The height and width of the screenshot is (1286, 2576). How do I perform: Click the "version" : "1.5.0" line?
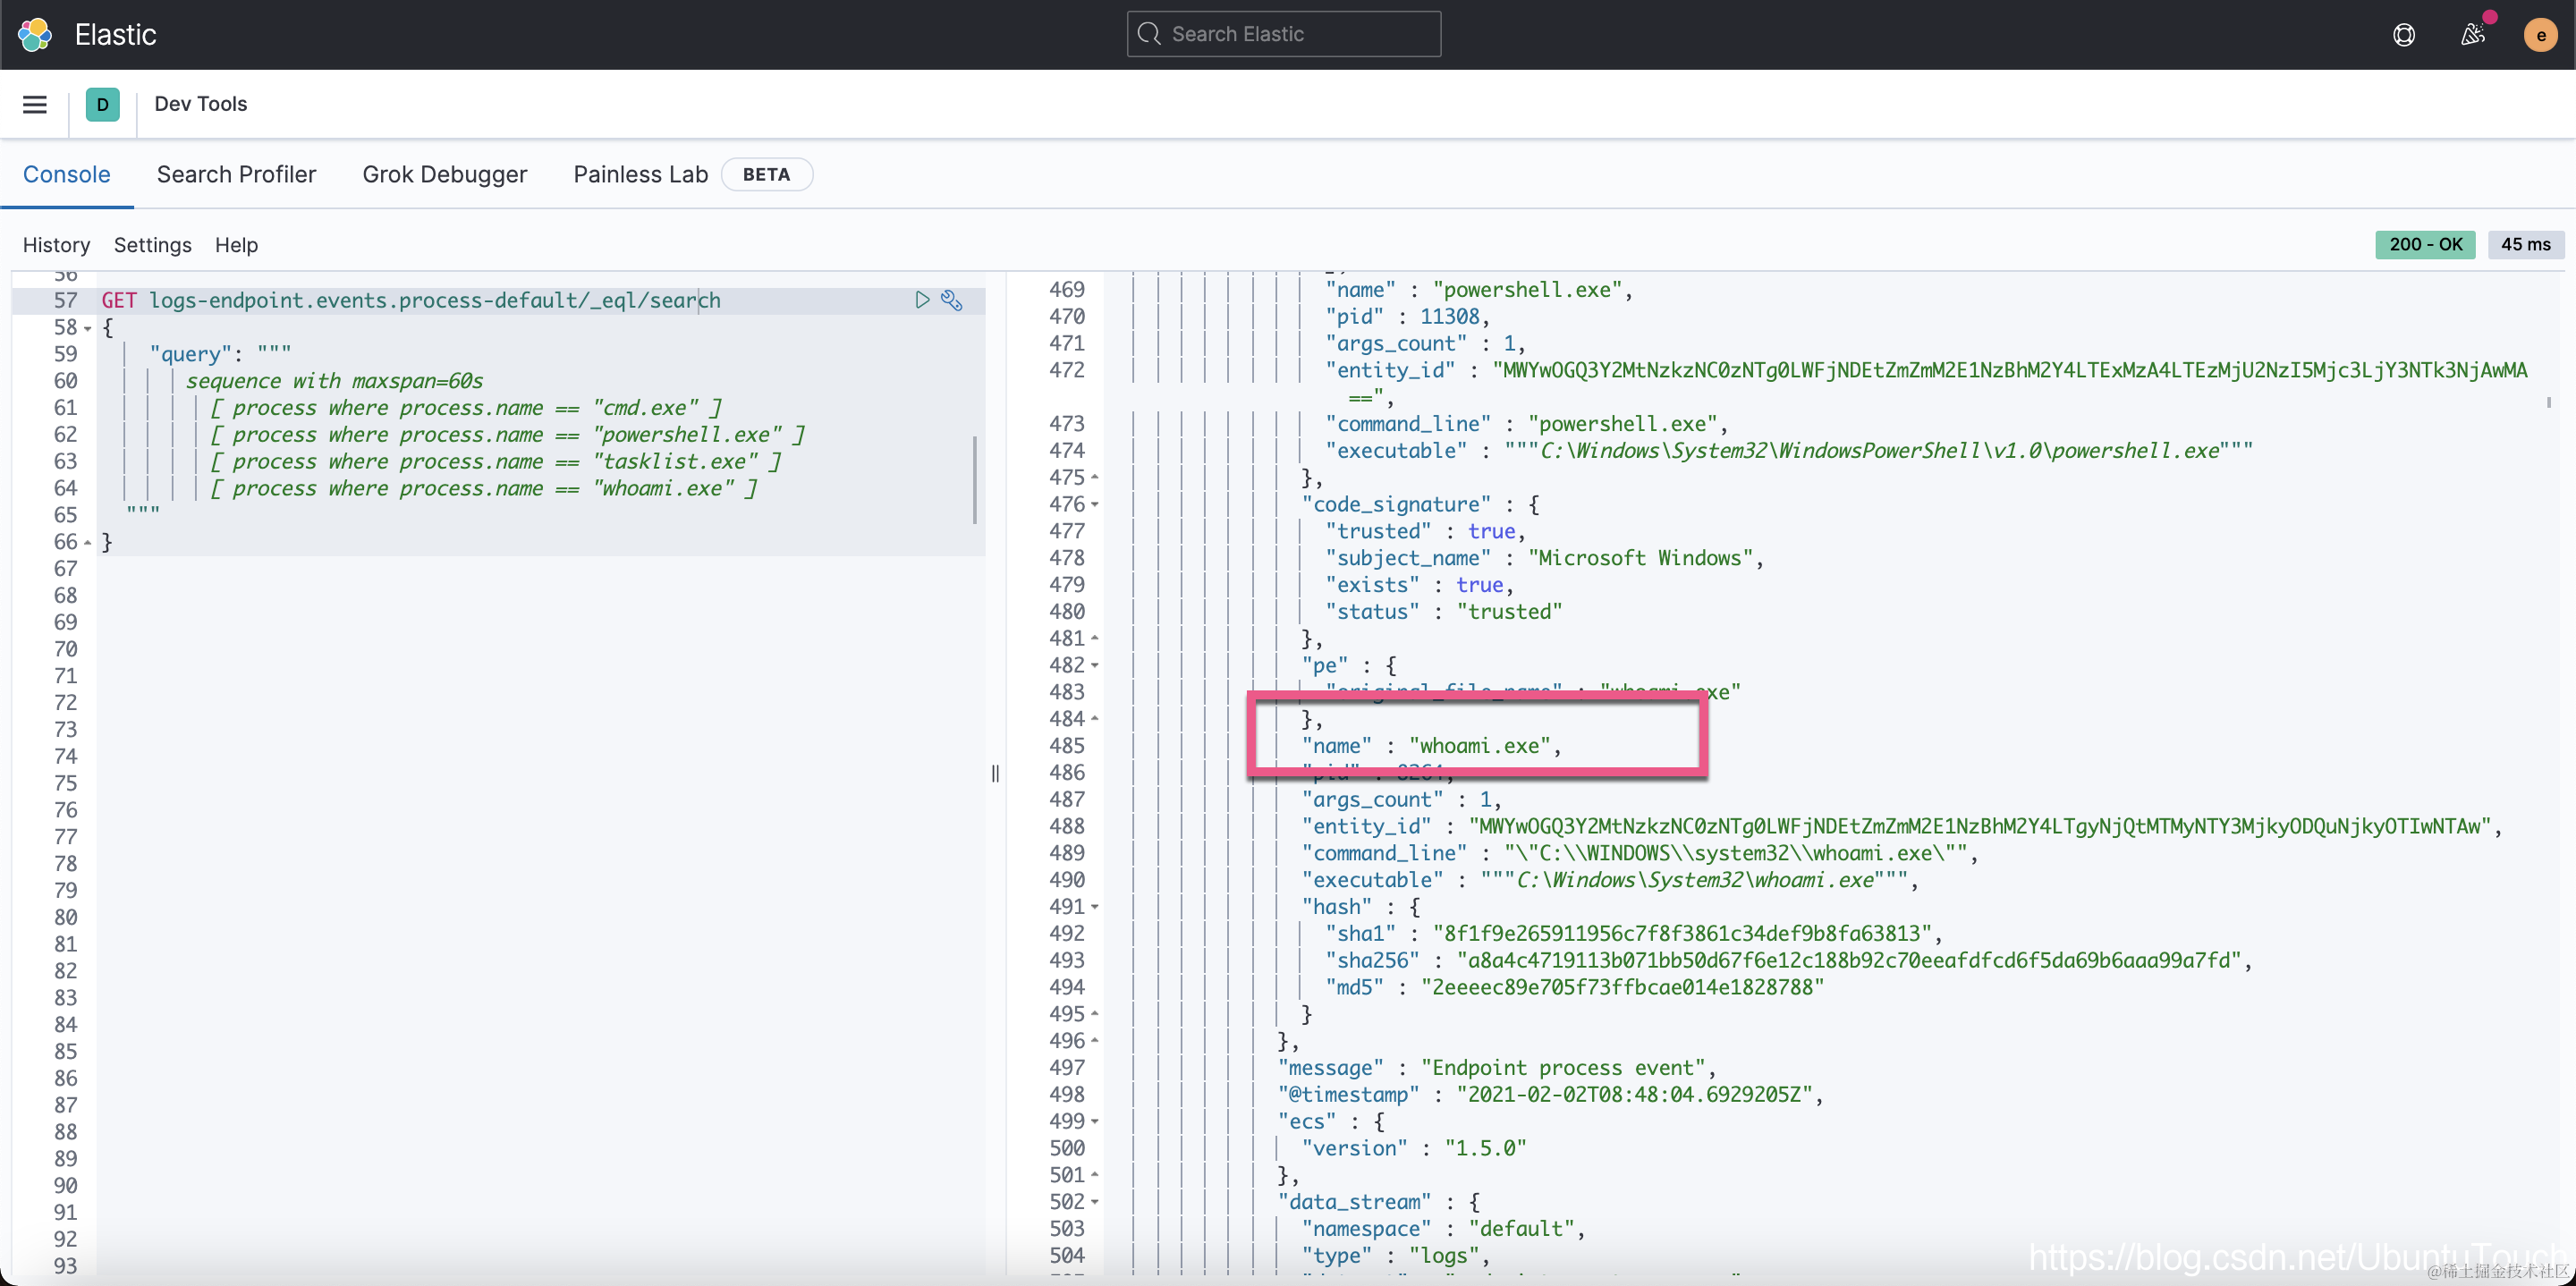point(1414,1149)
